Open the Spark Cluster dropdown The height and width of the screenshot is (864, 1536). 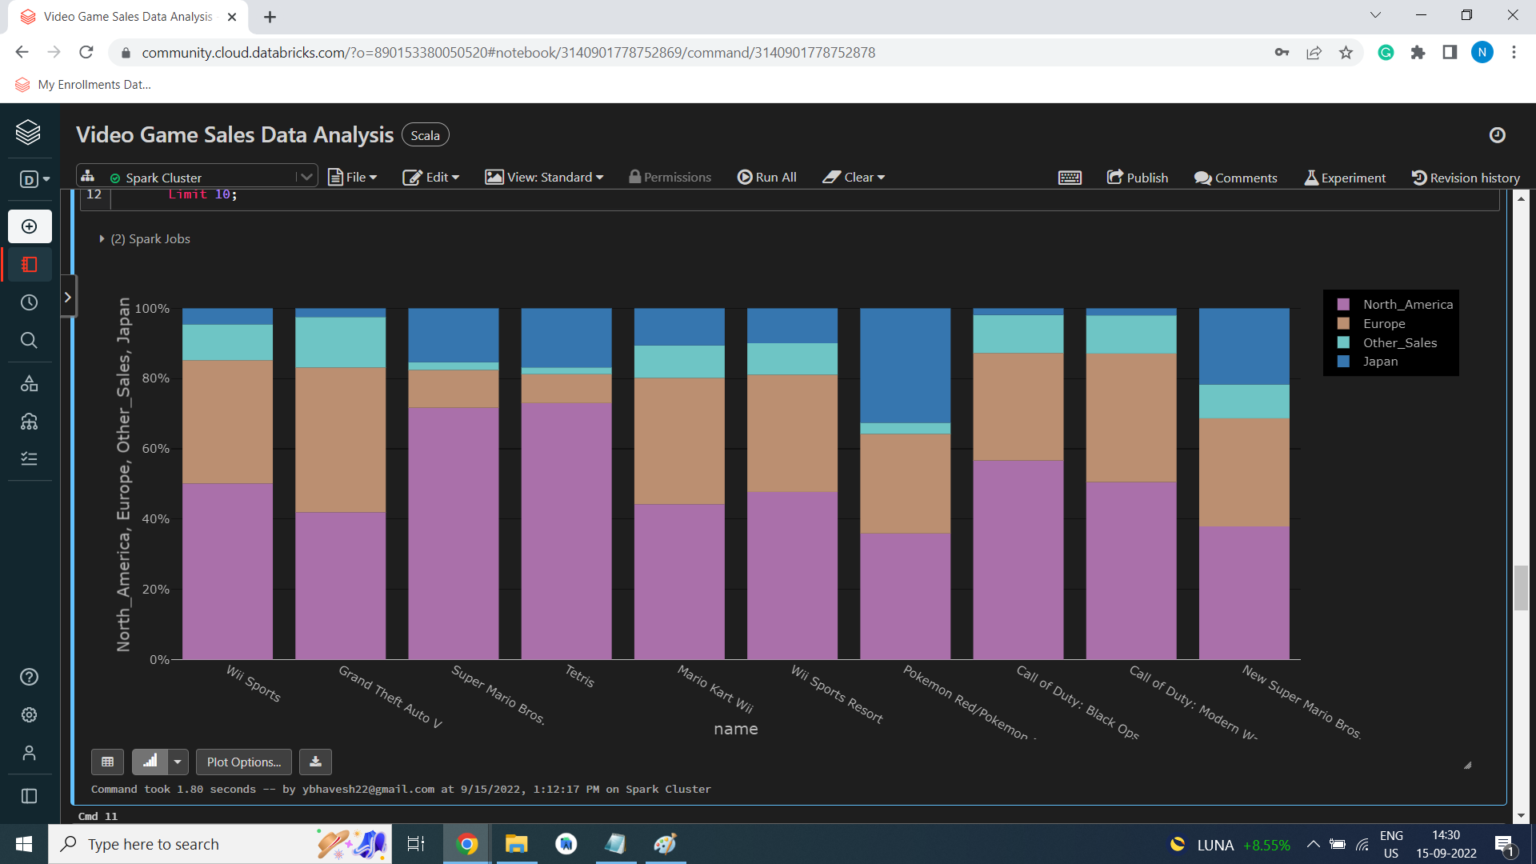305,177
